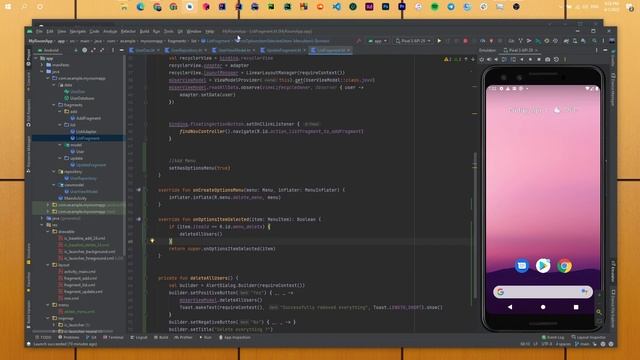Viewport: 640px width, 360px height.
Task: Open the Build menu
Action: coord(144,31)
